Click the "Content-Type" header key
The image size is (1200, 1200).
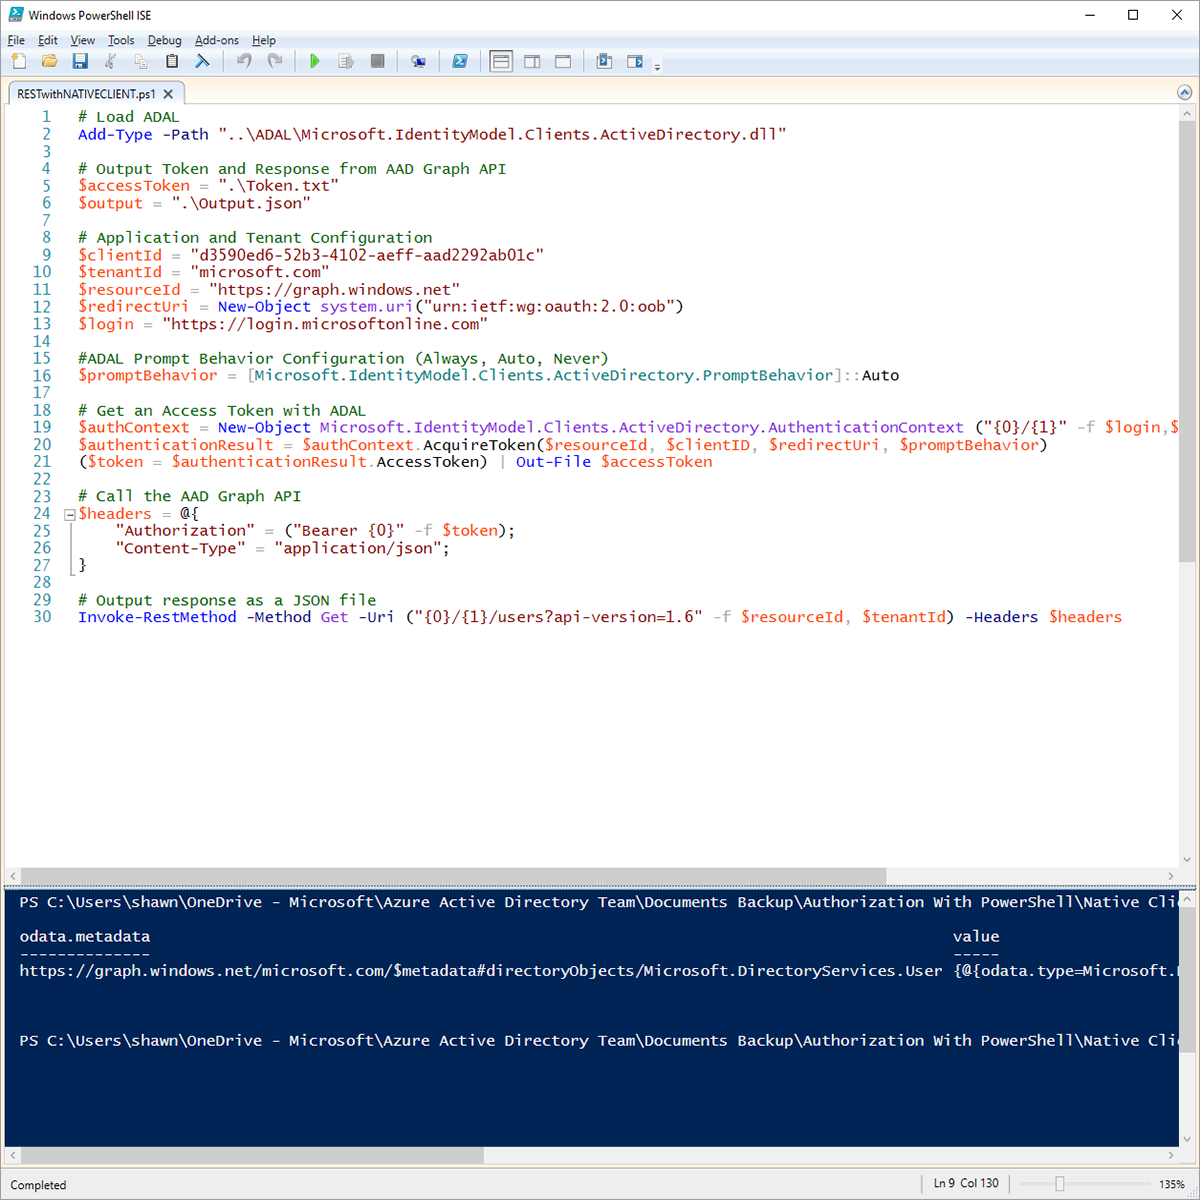180,548
